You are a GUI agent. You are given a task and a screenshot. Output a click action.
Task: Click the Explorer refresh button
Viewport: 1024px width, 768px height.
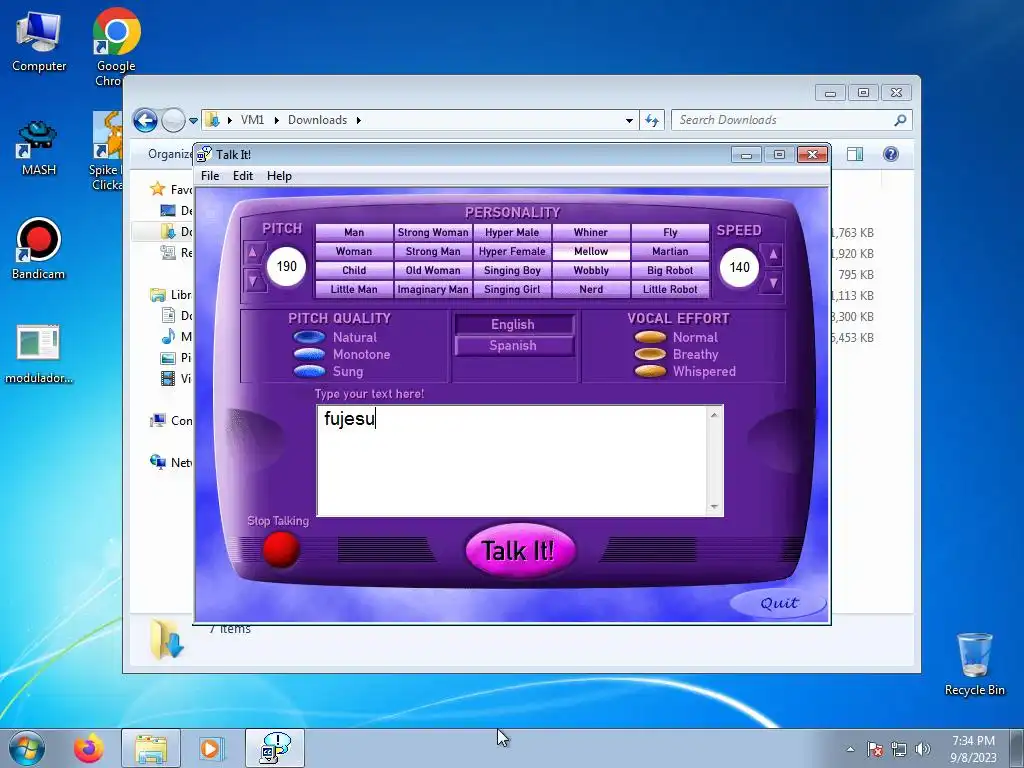click(652, 120)
